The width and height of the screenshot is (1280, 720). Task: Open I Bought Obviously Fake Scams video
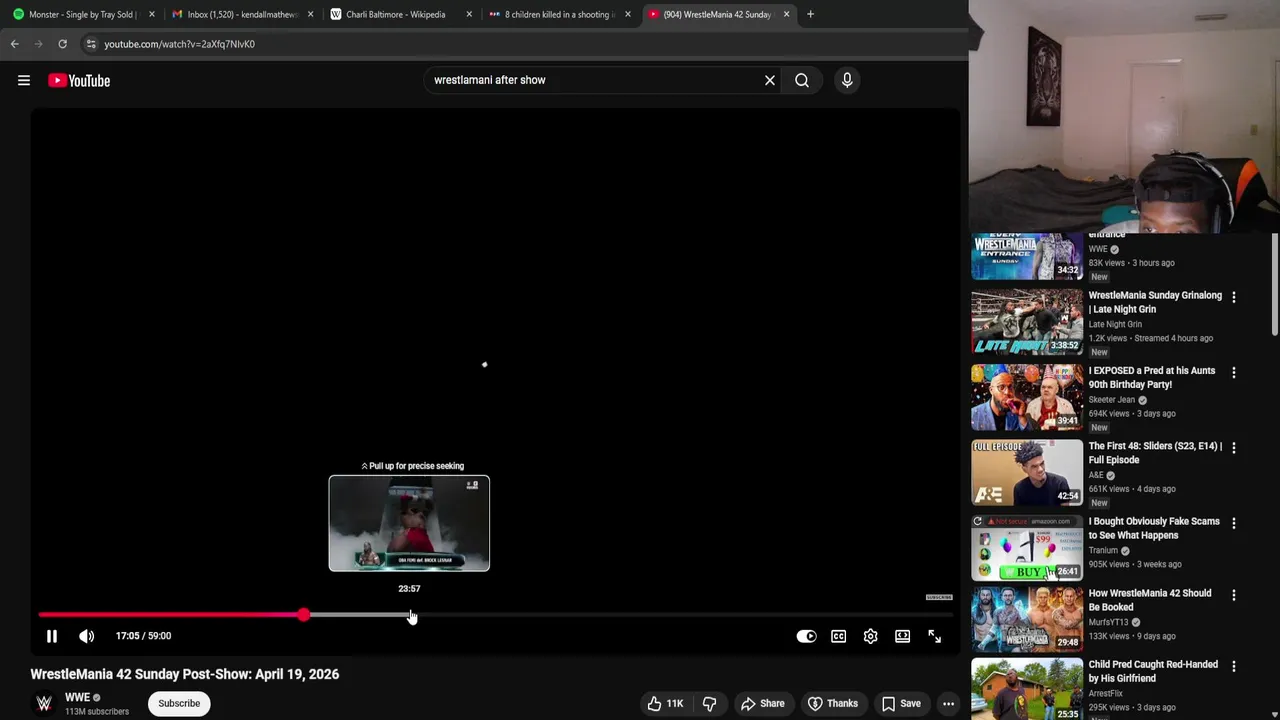[x=1154, y=528]
